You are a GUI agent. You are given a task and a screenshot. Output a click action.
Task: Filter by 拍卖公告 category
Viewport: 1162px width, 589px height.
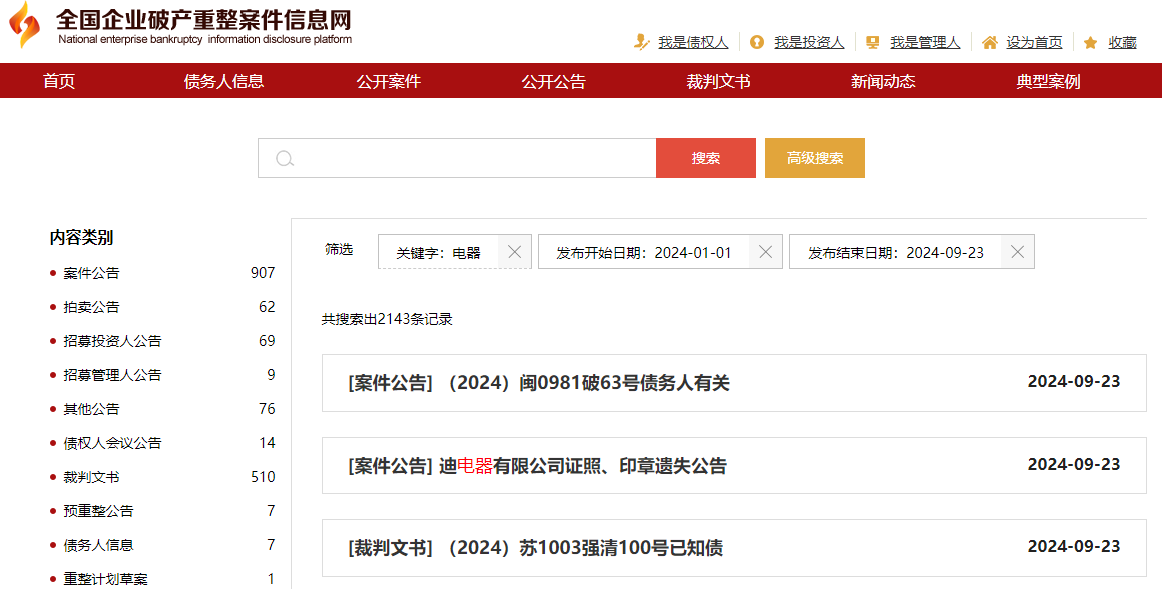(x=91, y=307)
